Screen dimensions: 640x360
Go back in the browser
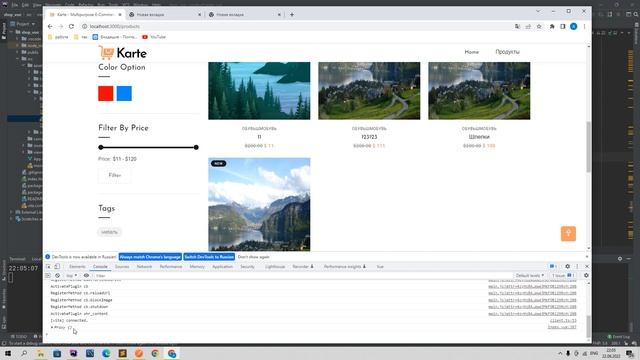[x=50, y=26]
